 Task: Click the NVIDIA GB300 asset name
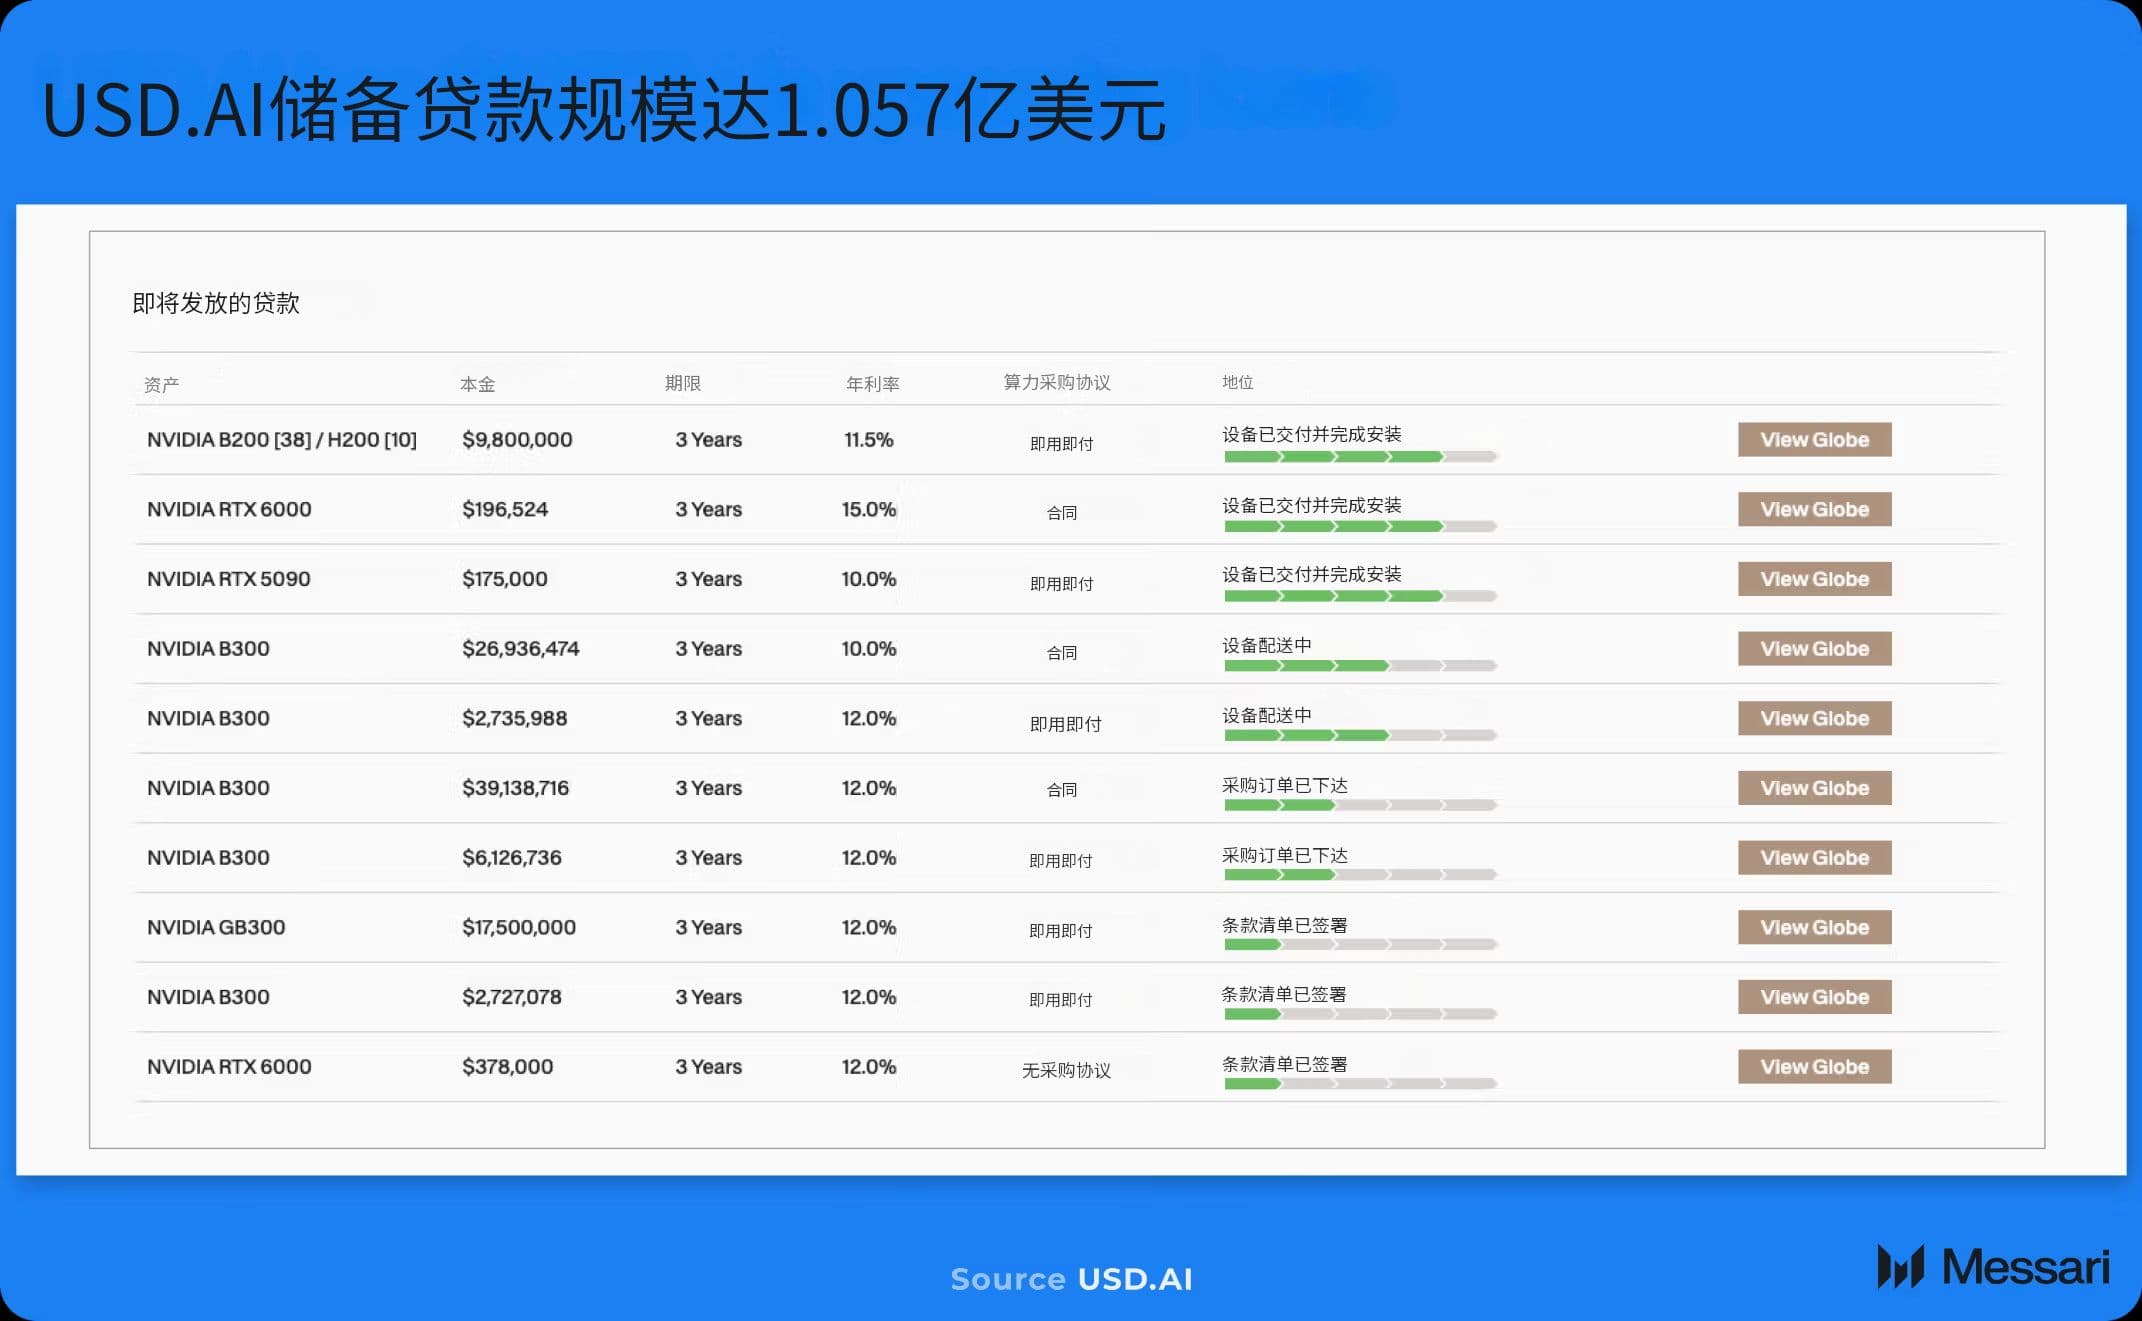216,928
